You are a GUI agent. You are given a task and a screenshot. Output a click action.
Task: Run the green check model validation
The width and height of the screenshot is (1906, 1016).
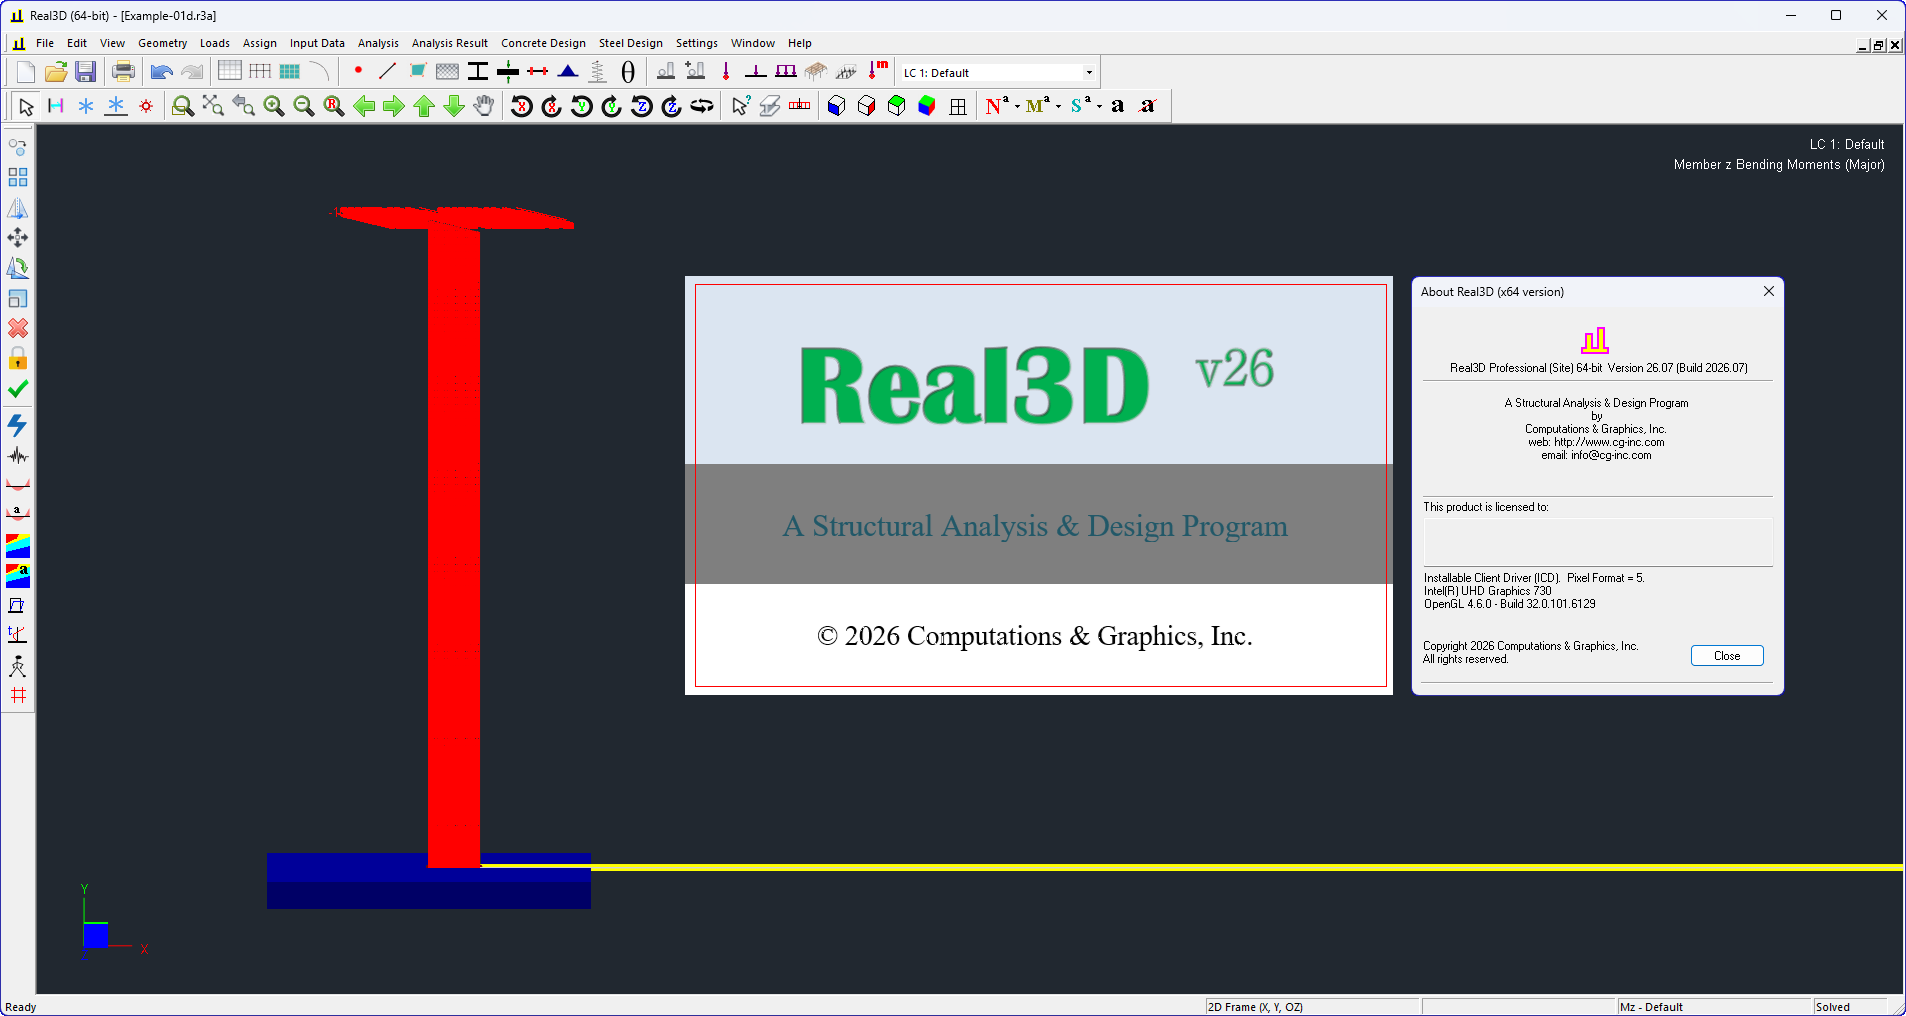(x=18, y=390)
